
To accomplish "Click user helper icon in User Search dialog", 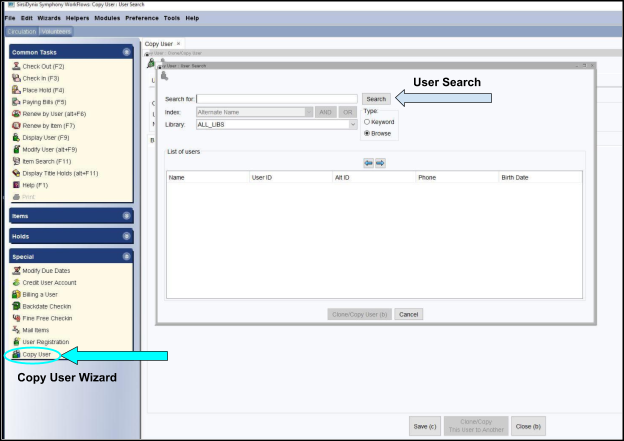I will pyautogui.click(x=164, y=76).
